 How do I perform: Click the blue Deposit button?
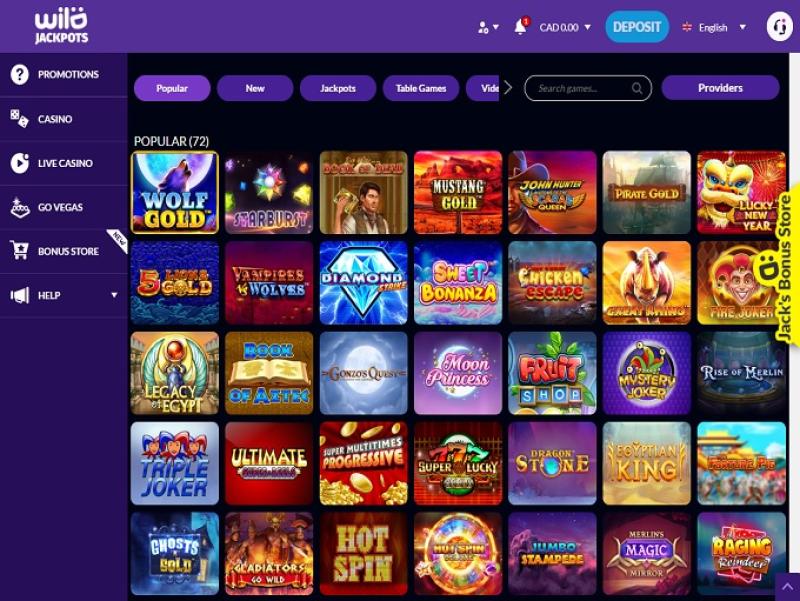coord(637,27)
